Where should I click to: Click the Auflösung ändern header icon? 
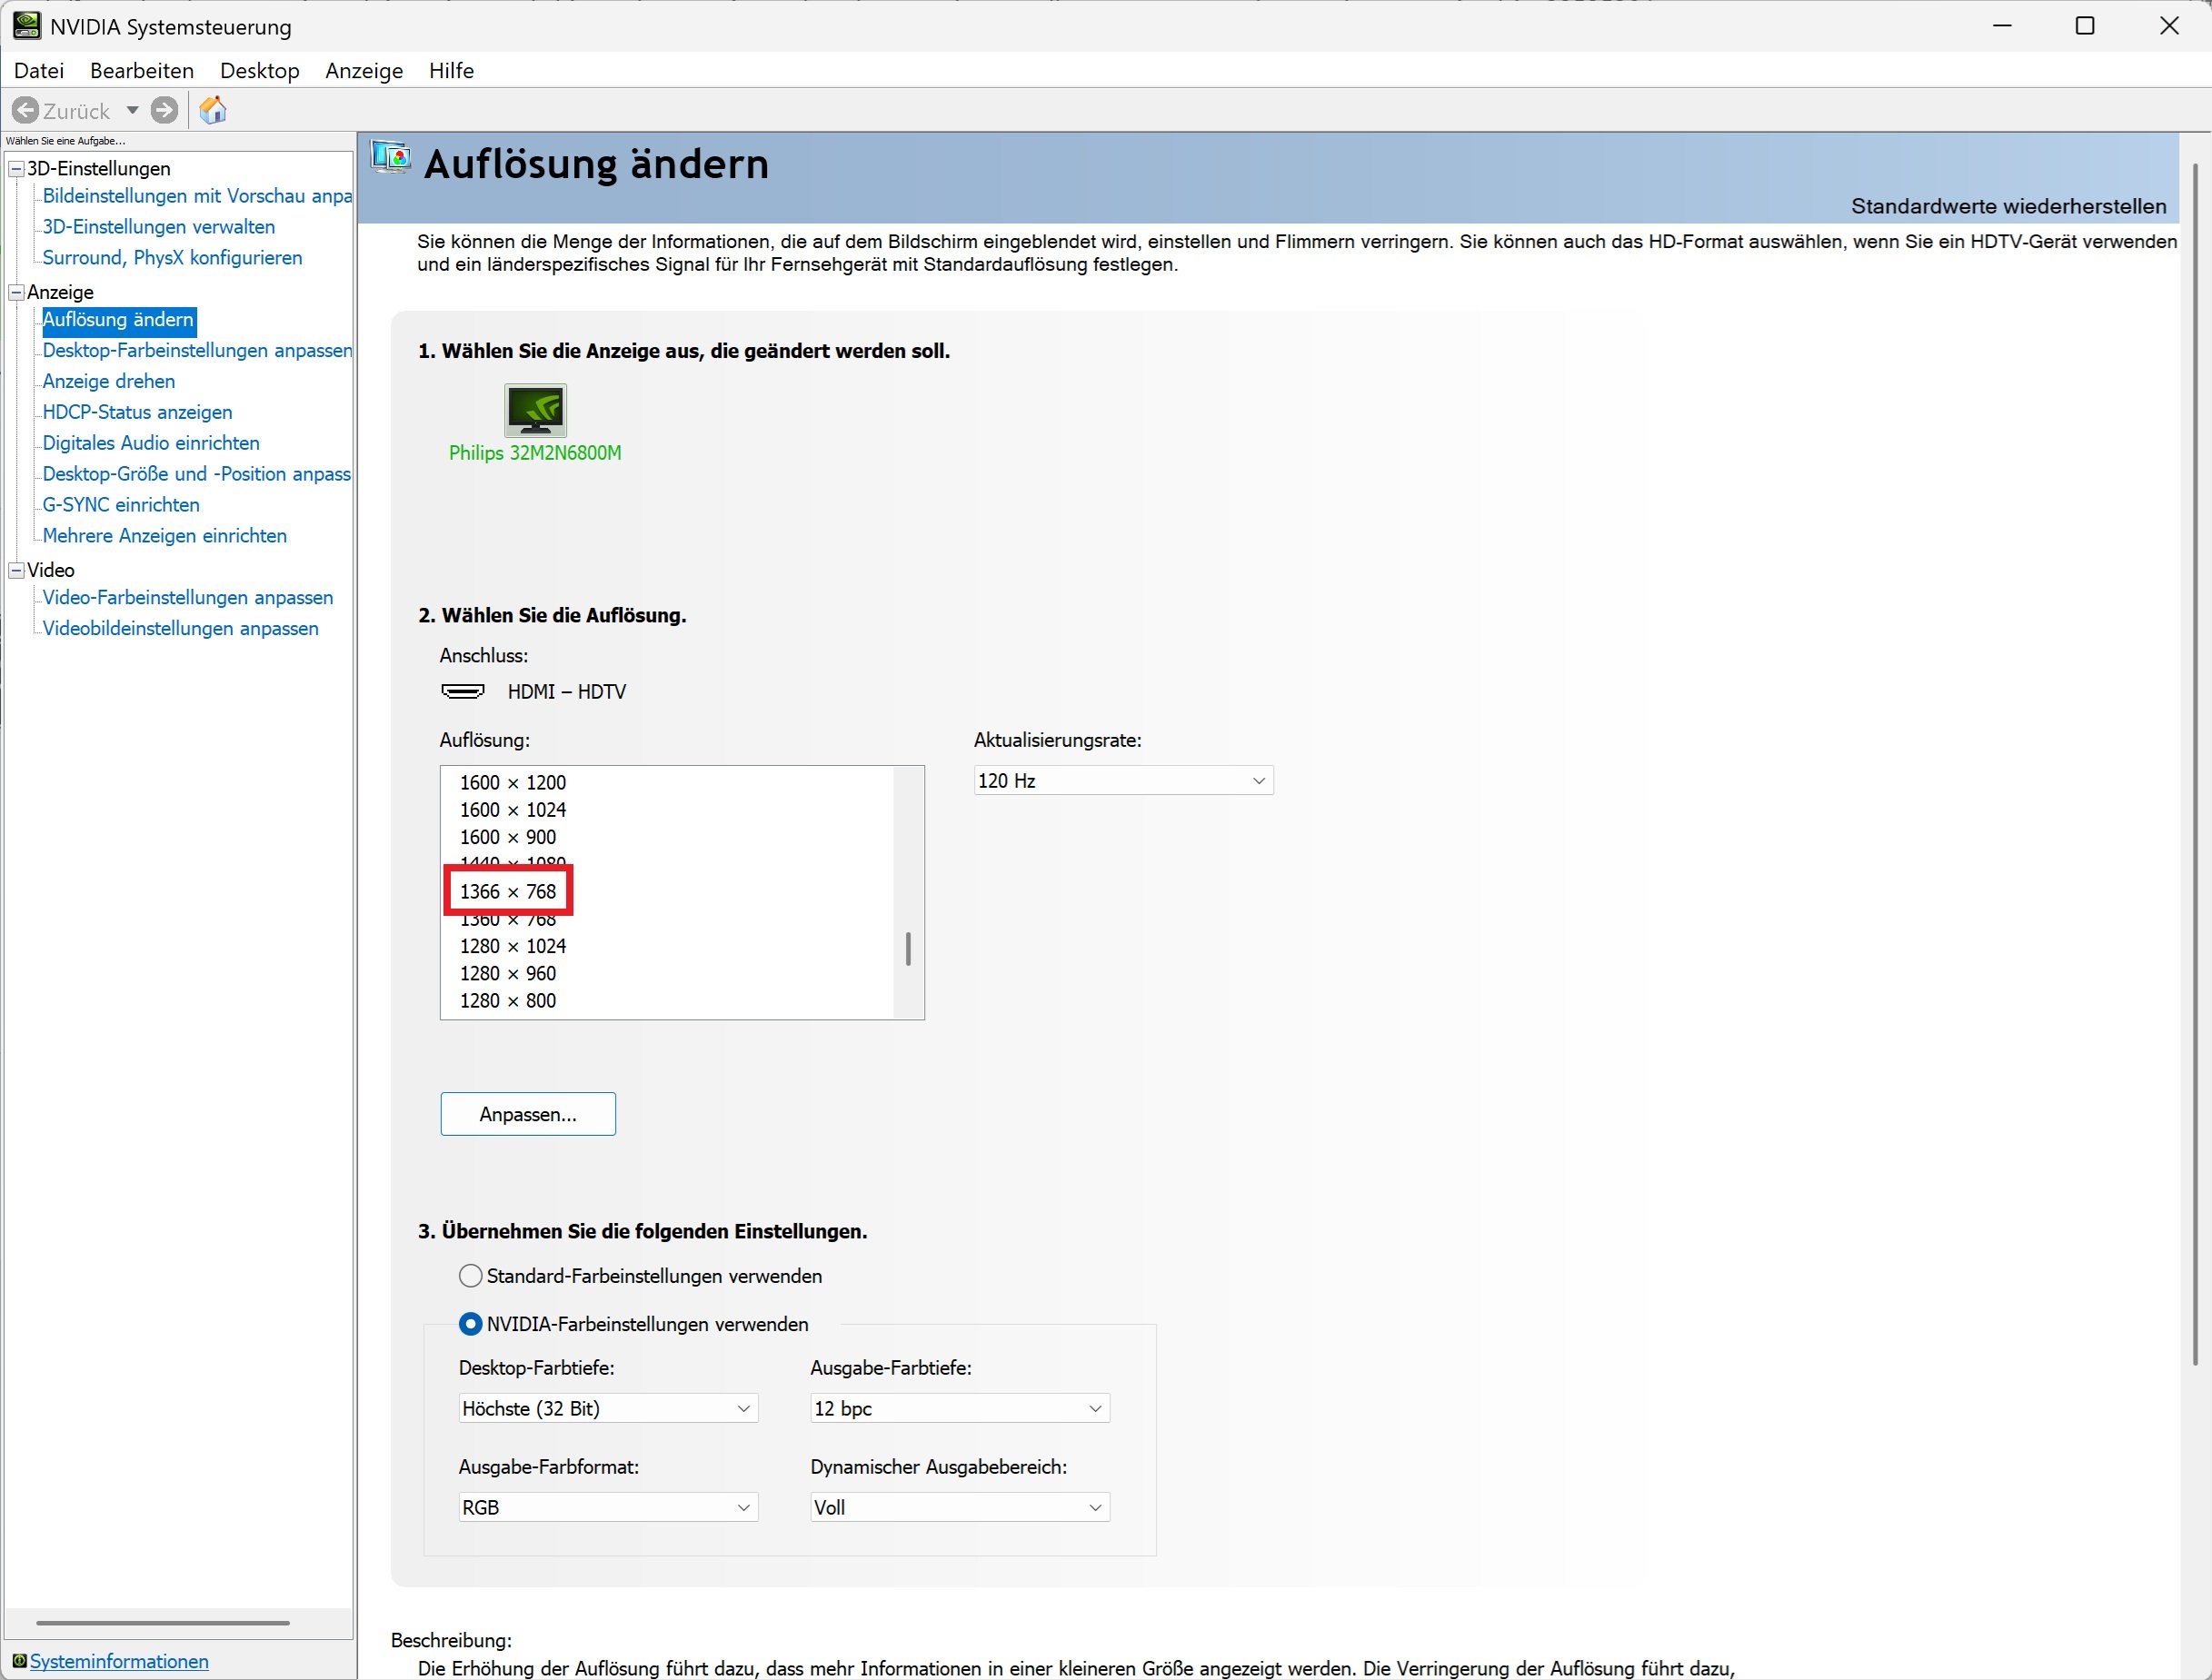point(391,158)
